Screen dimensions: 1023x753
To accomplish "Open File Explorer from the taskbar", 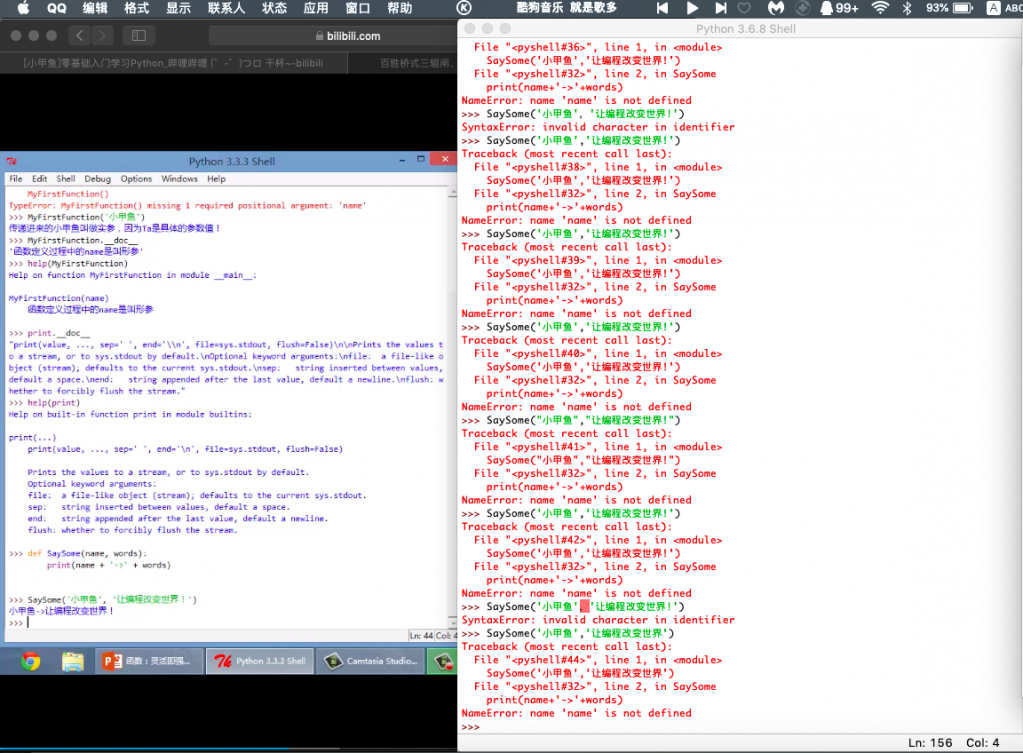I will pos(73,661).
